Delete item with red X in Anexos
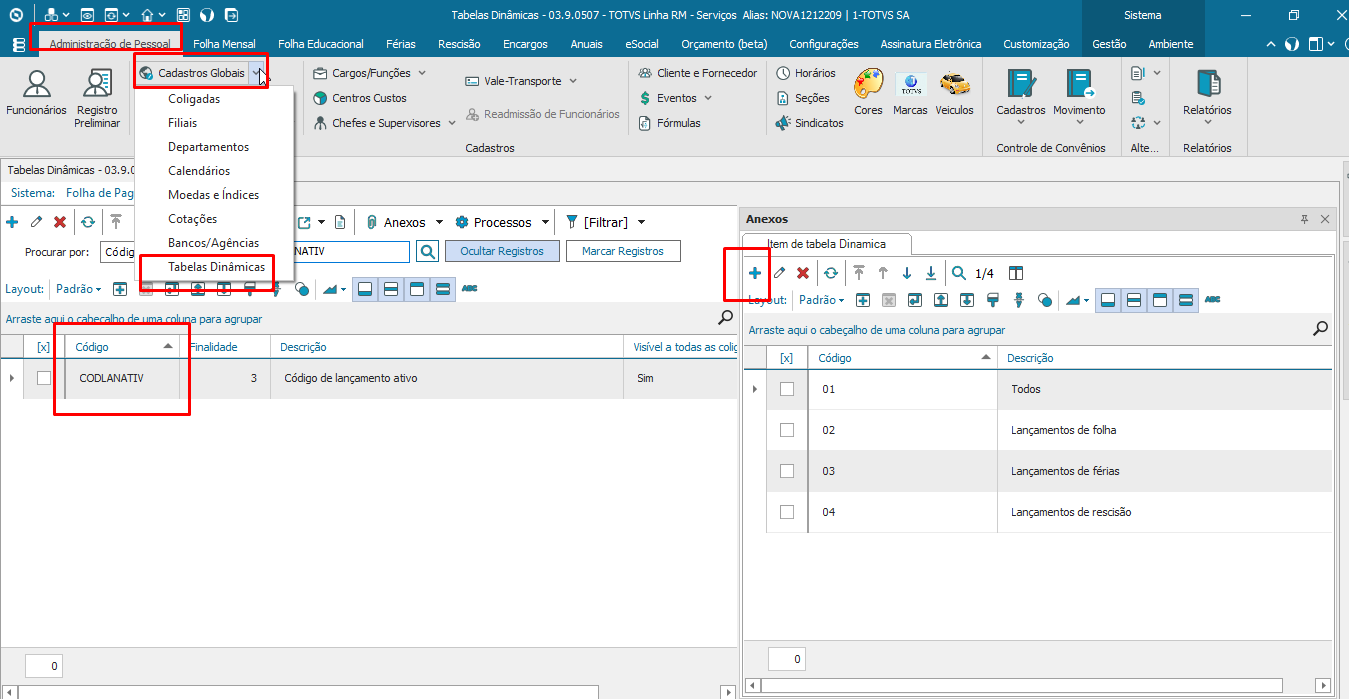This screenshot has height=699, width=1349. point(802,273)
